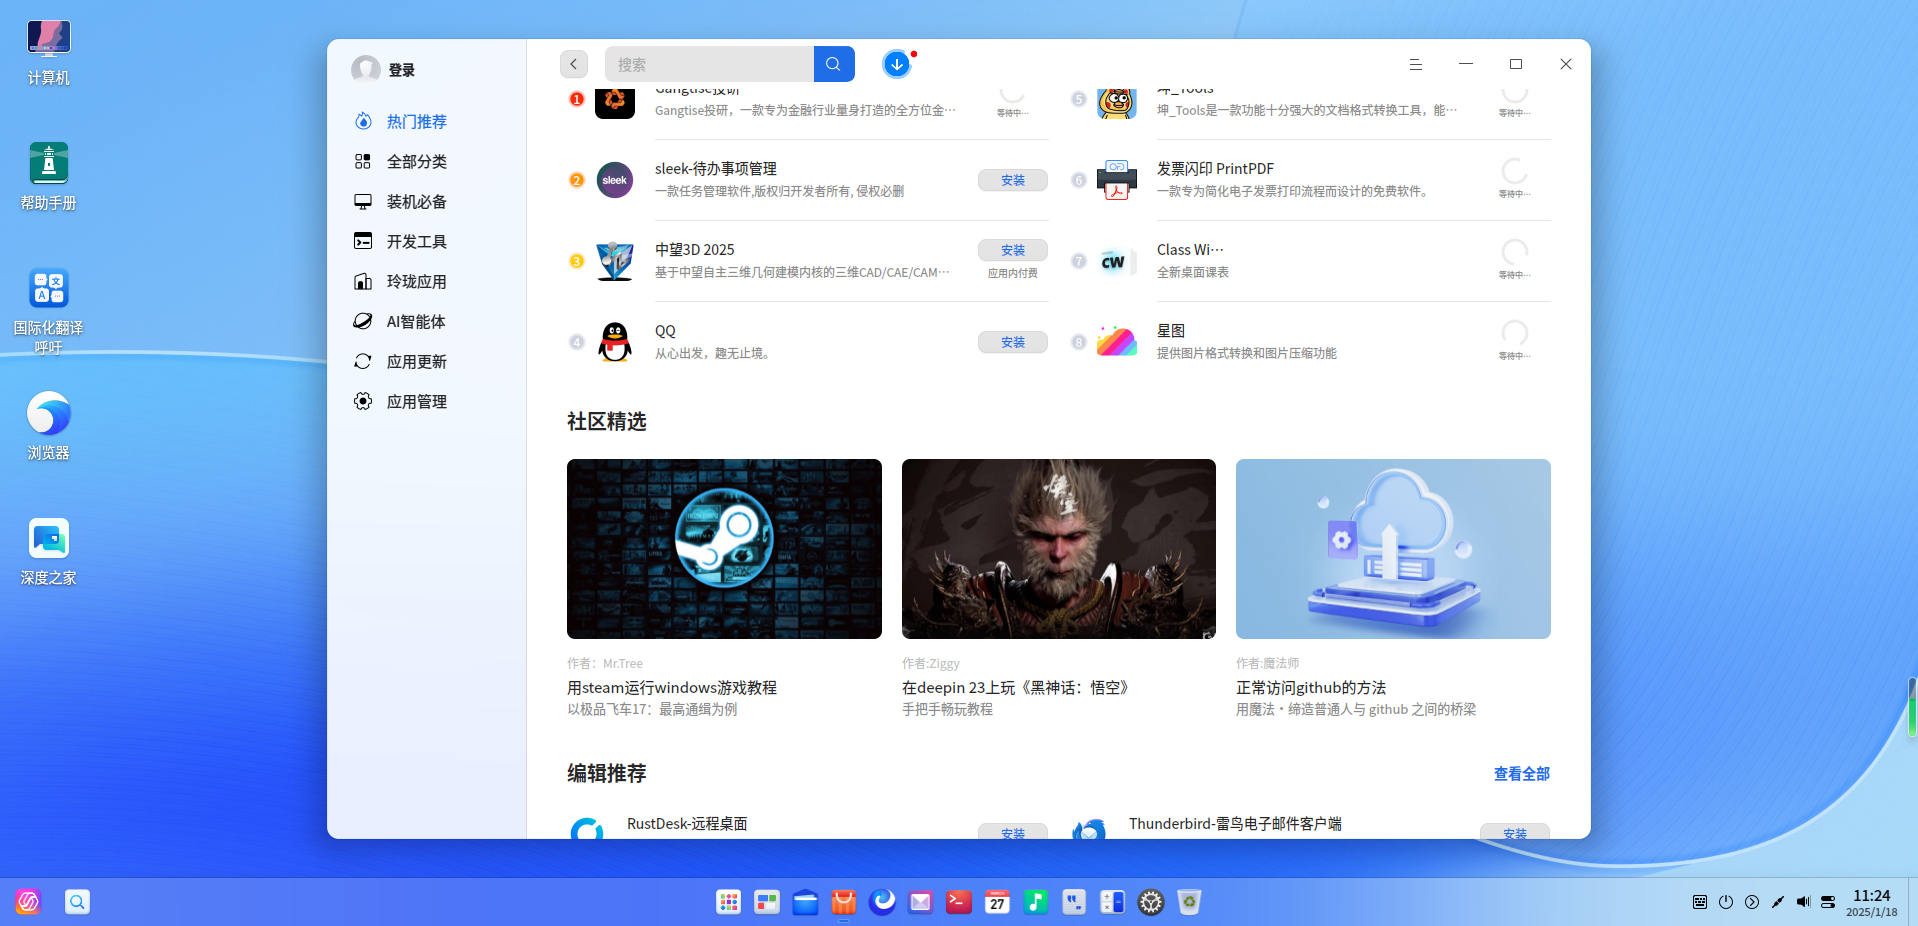Open 正常访问github的方法 article

pyautogui.click(x=1311, y=688)
